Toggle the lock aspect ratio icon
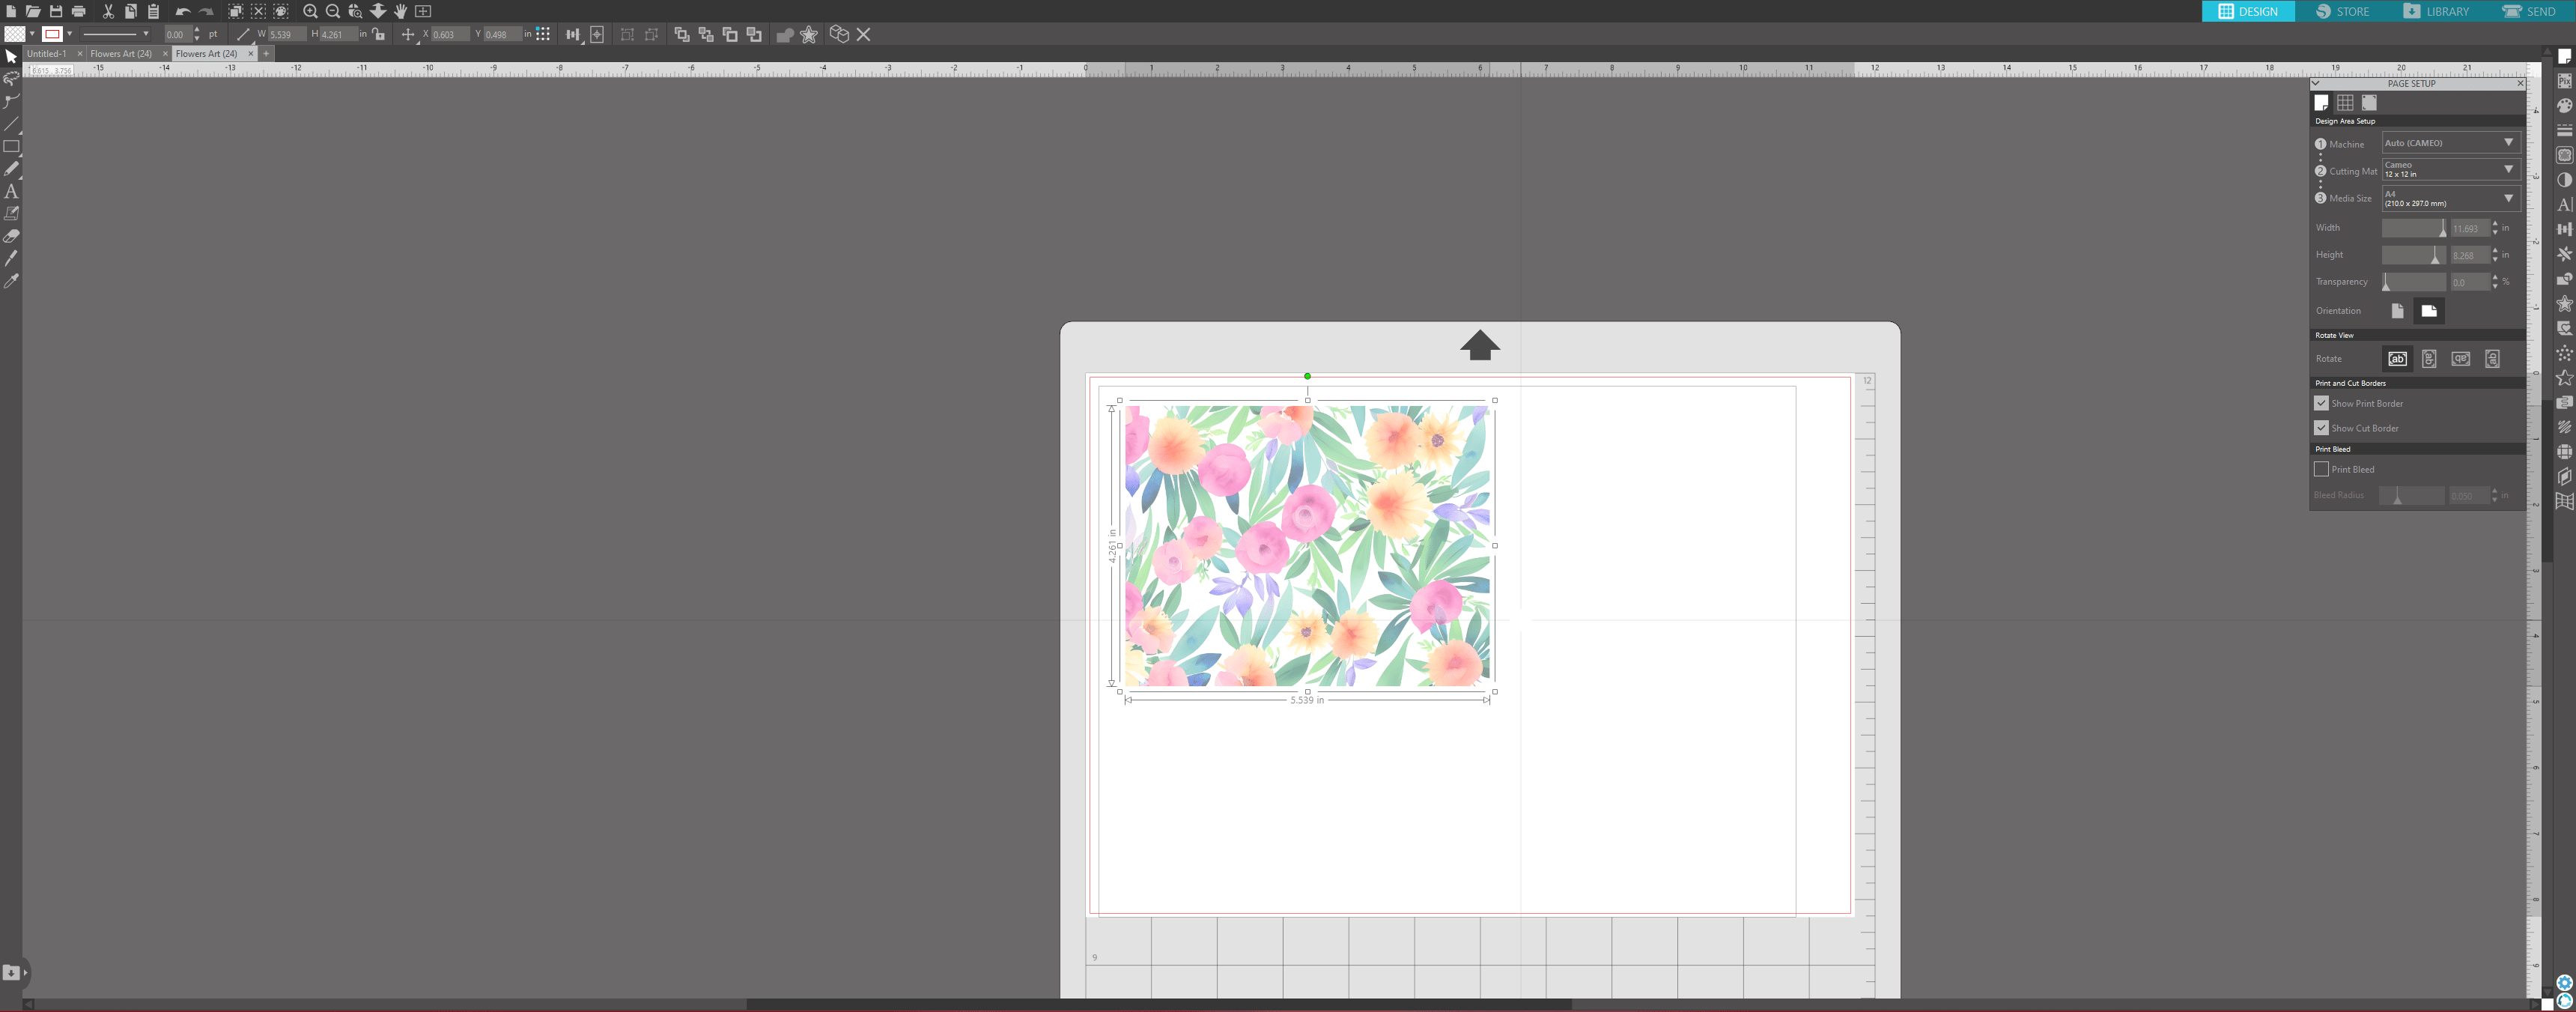 pos(378,34)
